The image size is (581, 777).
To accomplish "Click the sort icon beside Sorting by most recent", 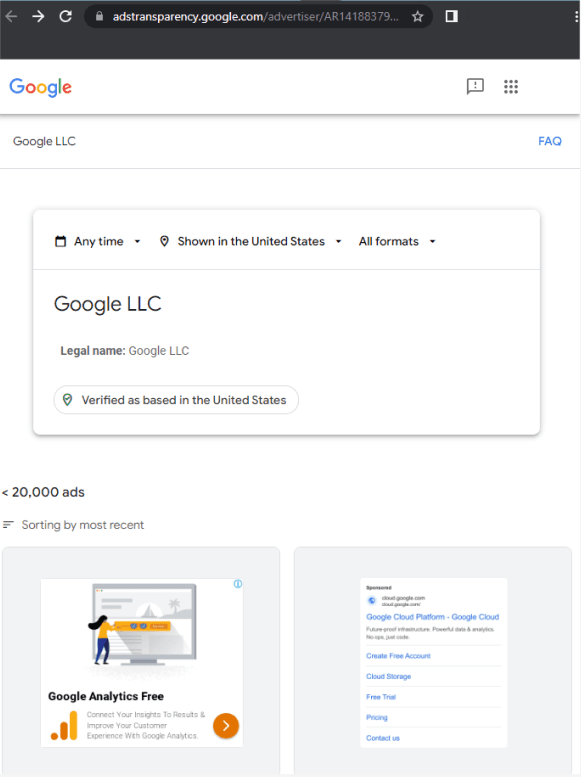I will (x=8, y=524).
